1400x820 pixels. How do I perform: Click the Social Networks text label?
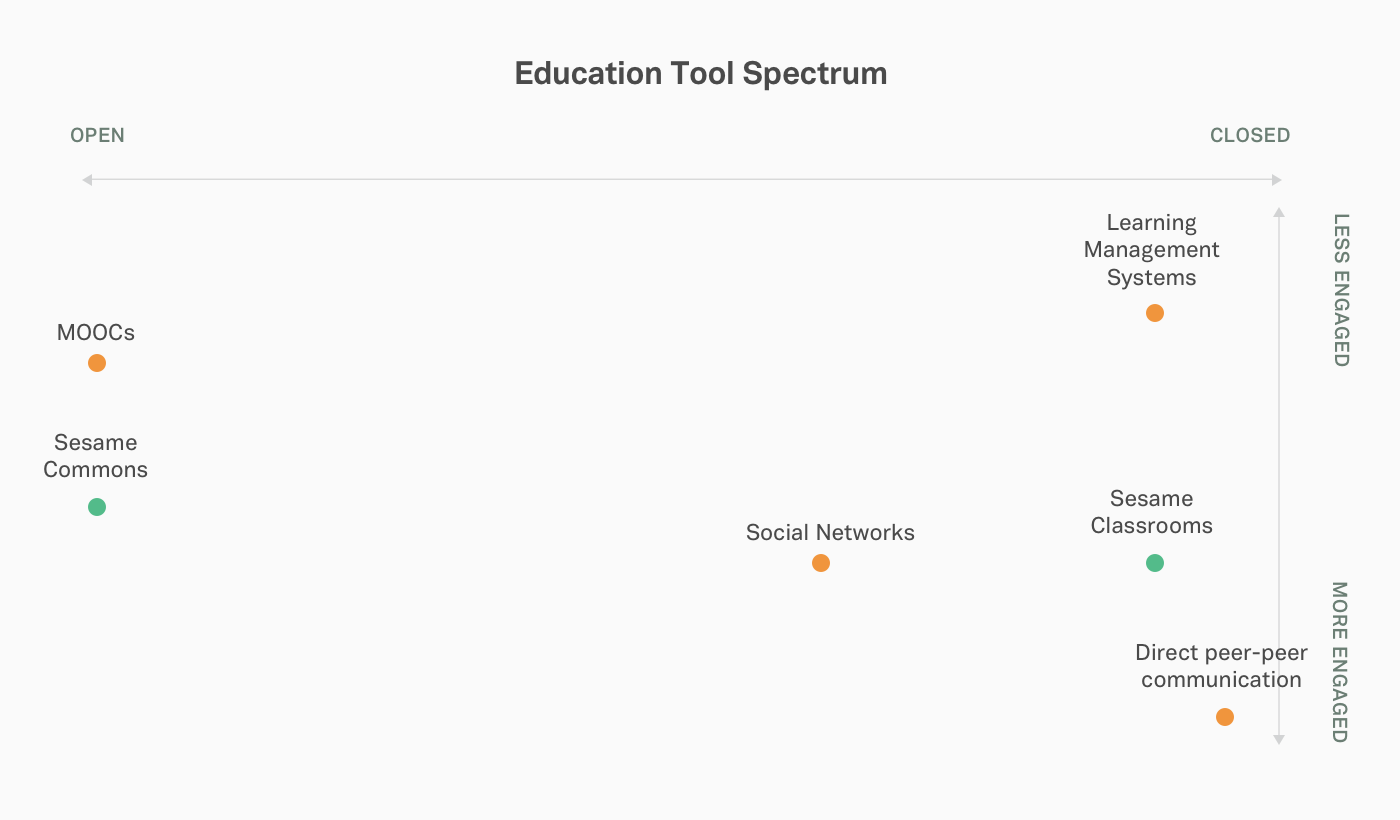coord(830,532)
